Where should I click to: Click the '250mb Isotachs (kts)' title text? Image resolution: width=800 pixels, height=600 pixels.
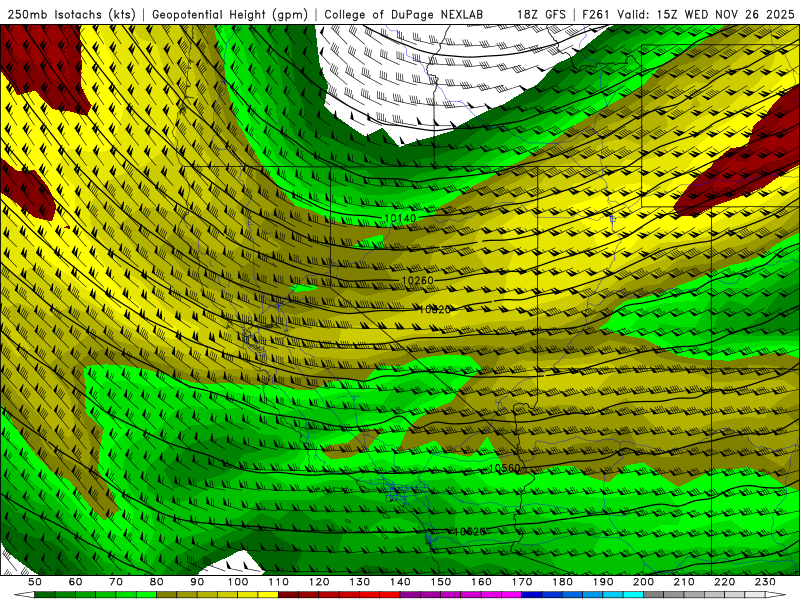click(x=71, y=15)
